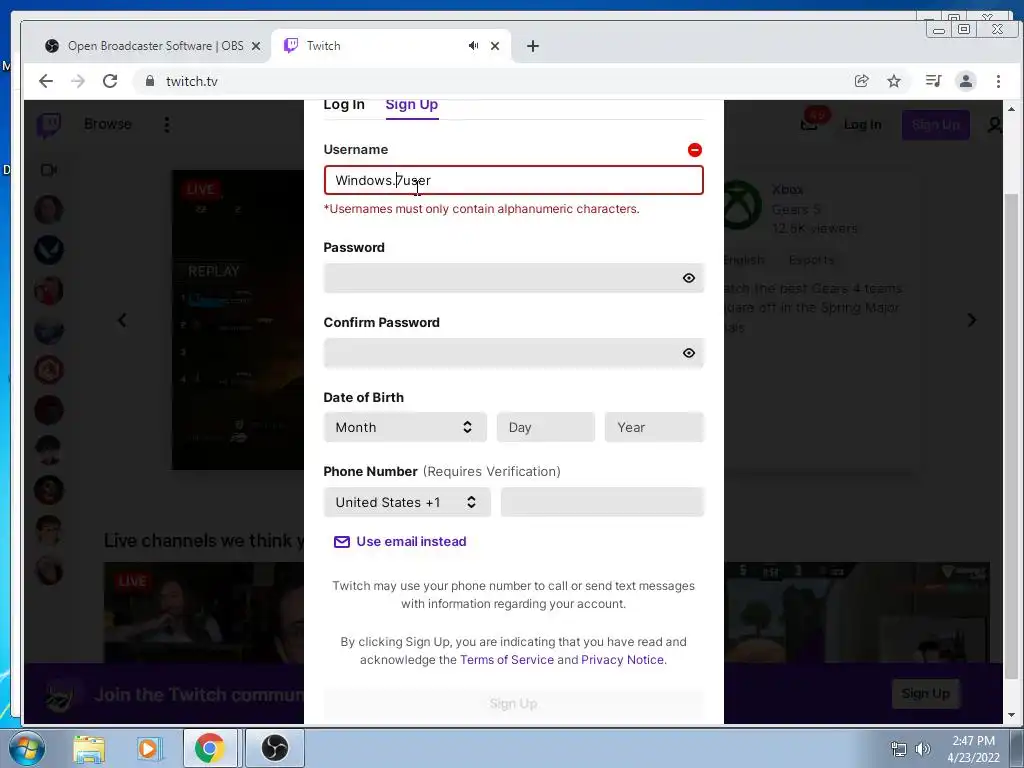Click in the Username input field
The height and width of the screenshot is (768, 1024).
pos(513,180)
